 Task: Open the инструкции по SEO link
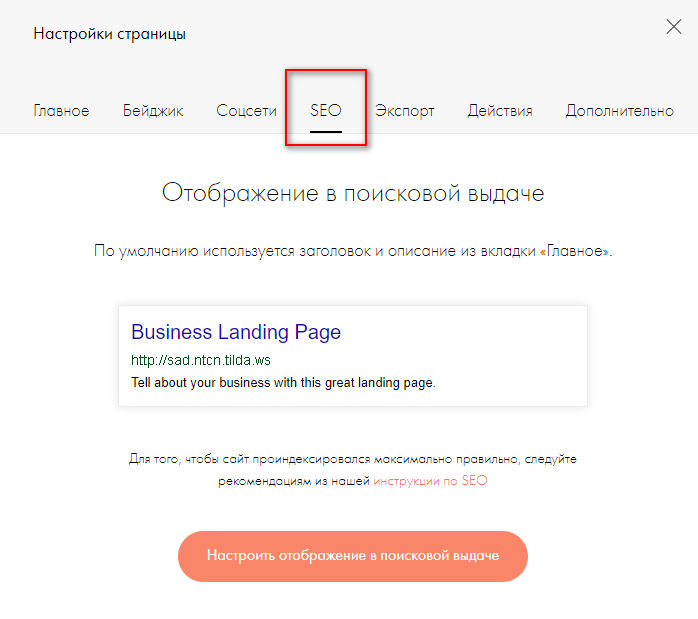coord(430,481)
